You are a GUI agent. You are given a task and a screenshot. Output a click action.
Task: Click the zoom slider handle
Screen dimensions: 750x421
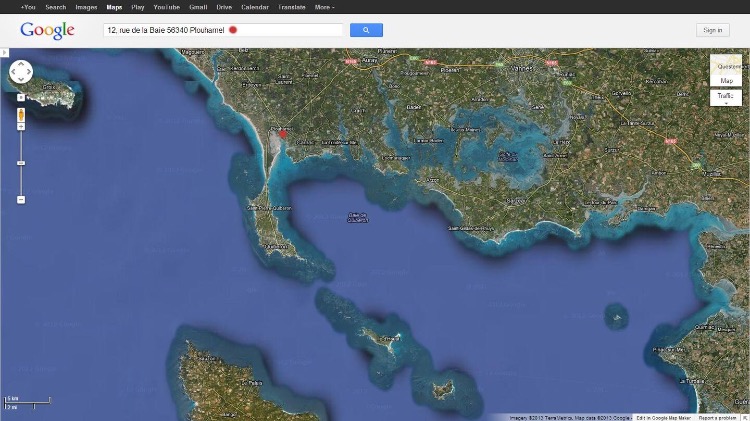point(21,162)
